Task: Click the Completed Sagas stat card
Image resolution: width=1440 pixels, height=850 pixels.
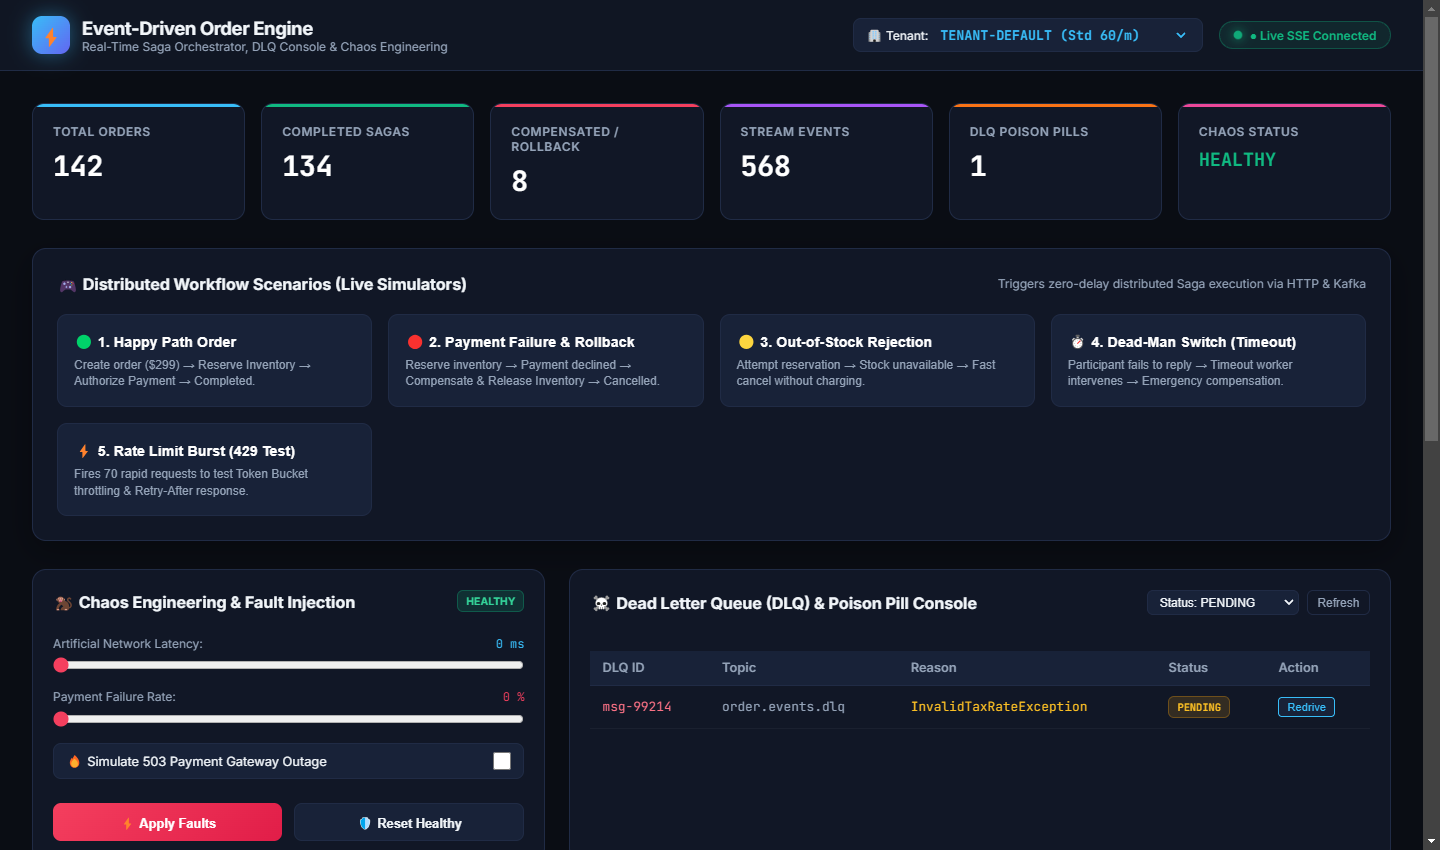Action: coord(367,161)
